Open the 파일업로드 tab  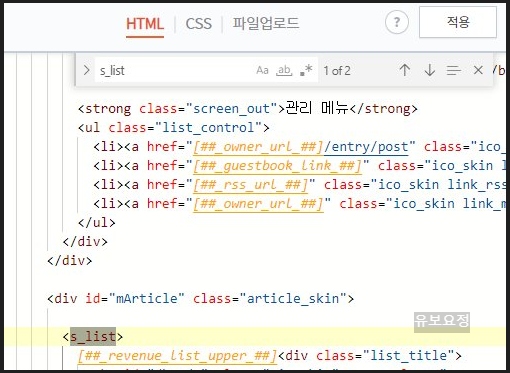[x=266, y=23]
